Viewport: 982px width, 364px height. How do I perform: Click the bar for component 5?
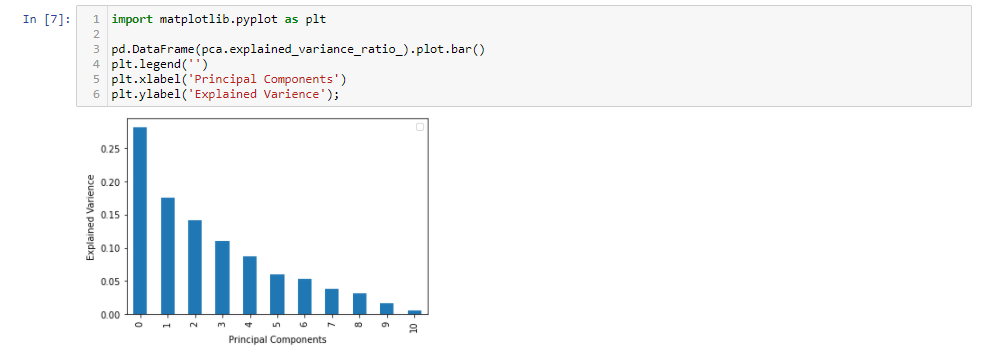click(277, 294)
